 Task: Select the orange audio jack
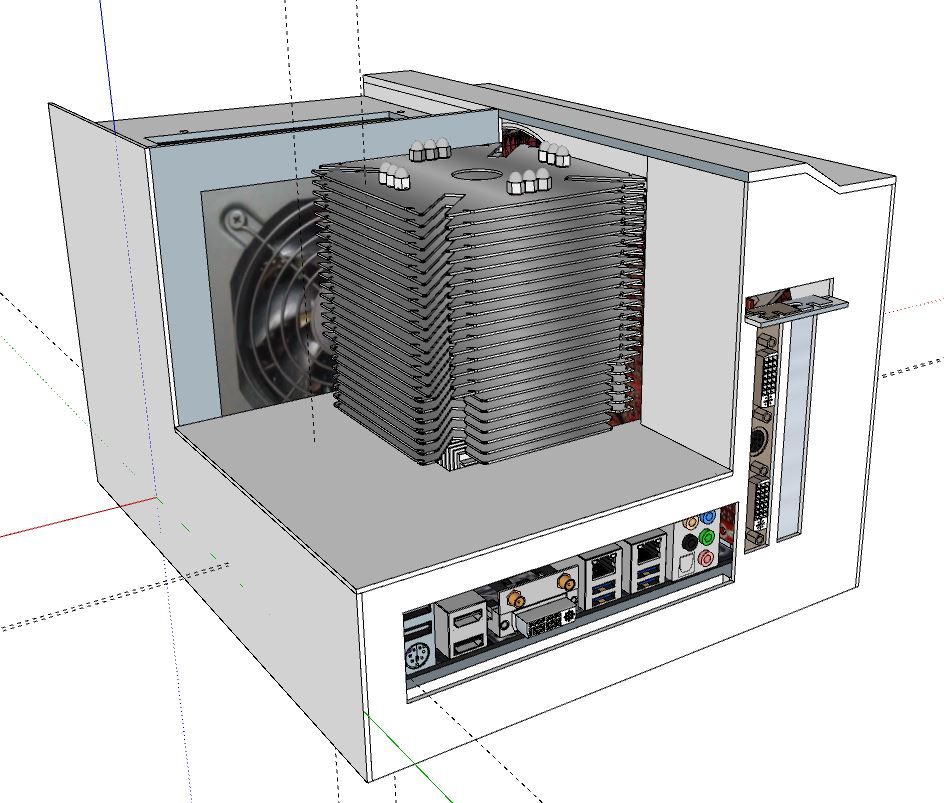pos(692,522)
